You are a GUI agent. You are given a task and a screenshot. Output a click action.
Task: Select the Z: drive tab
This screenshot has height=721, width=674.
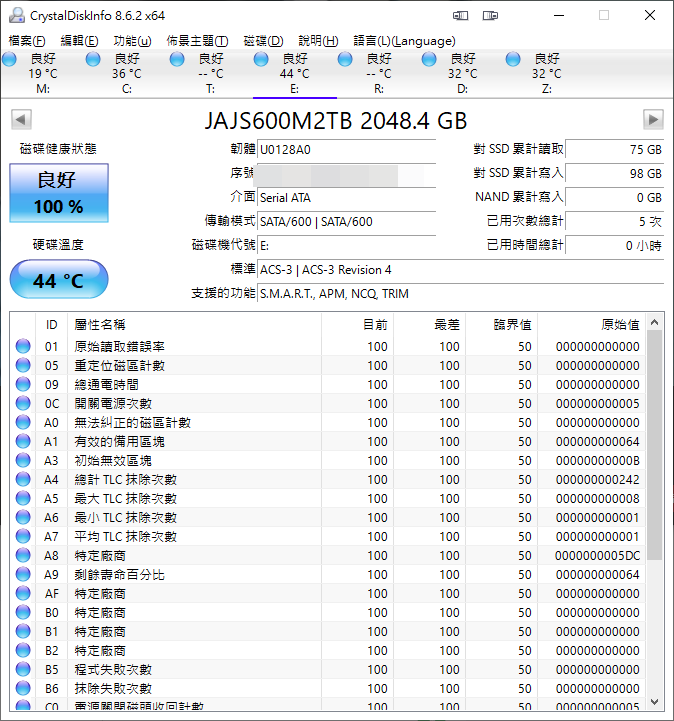[547, 74]
